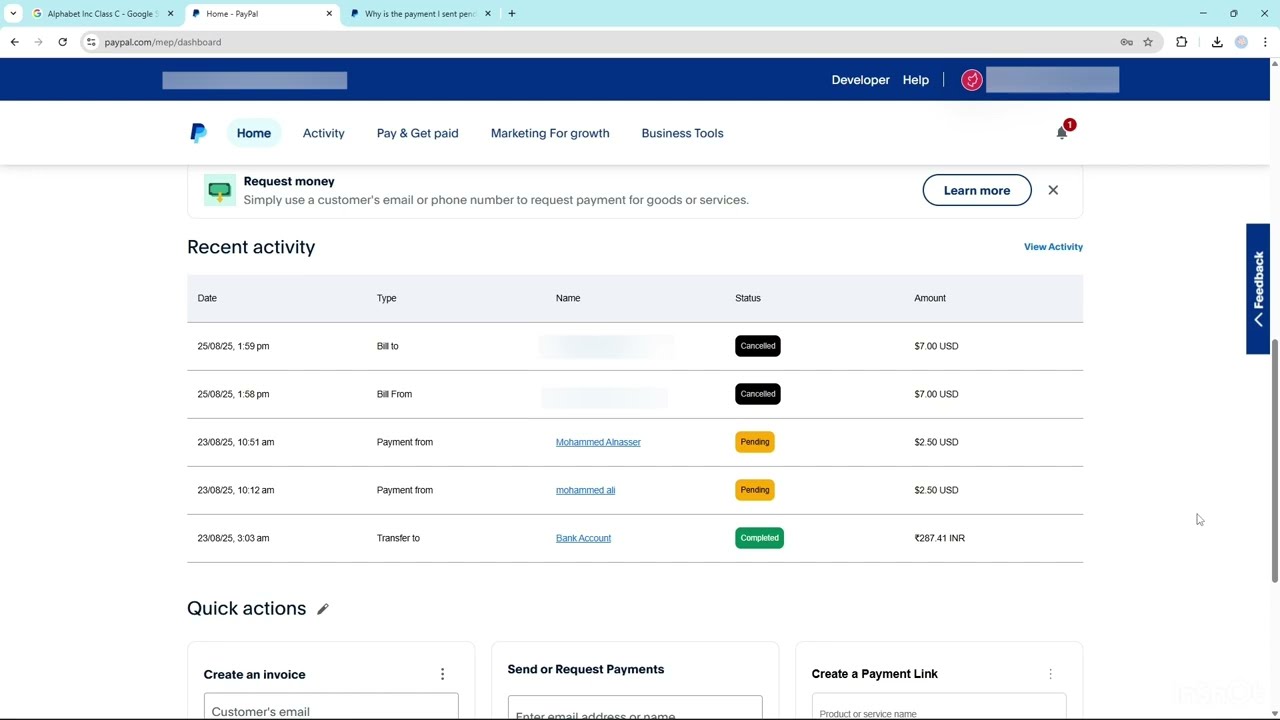Click Cancelled status on Bill From row

tap(758, 394)
